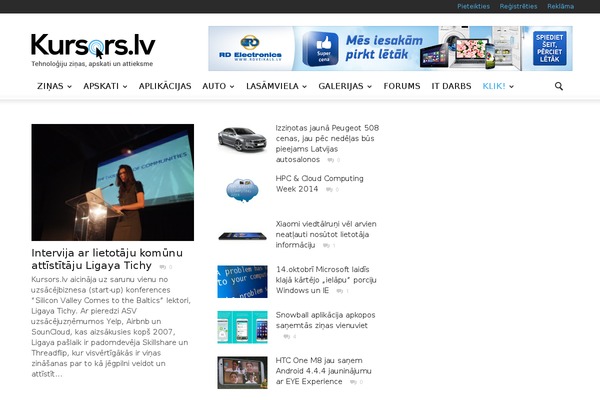Open Peugeot 508 cenas article headline
The image size is (600, 400).
[327, 144]
